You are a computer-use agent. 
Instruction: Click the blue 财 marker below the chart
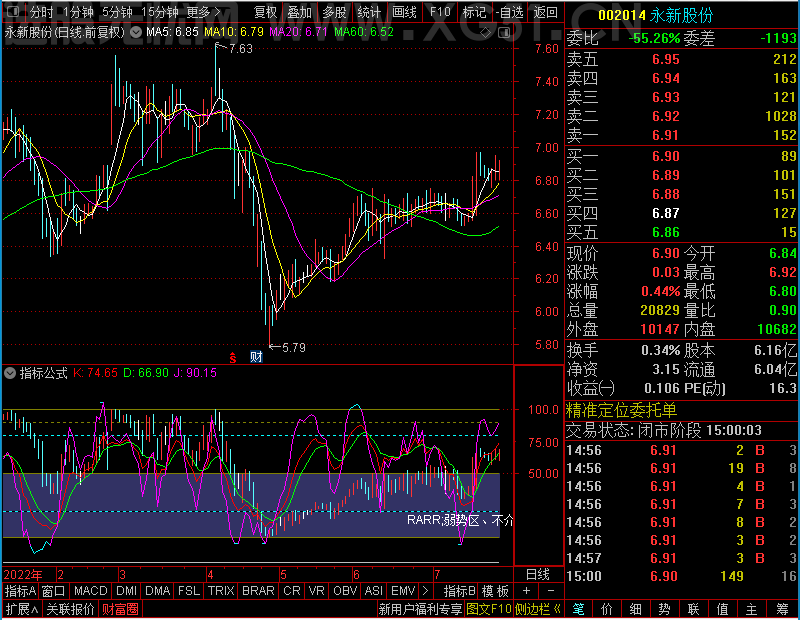tap(256, 357)
